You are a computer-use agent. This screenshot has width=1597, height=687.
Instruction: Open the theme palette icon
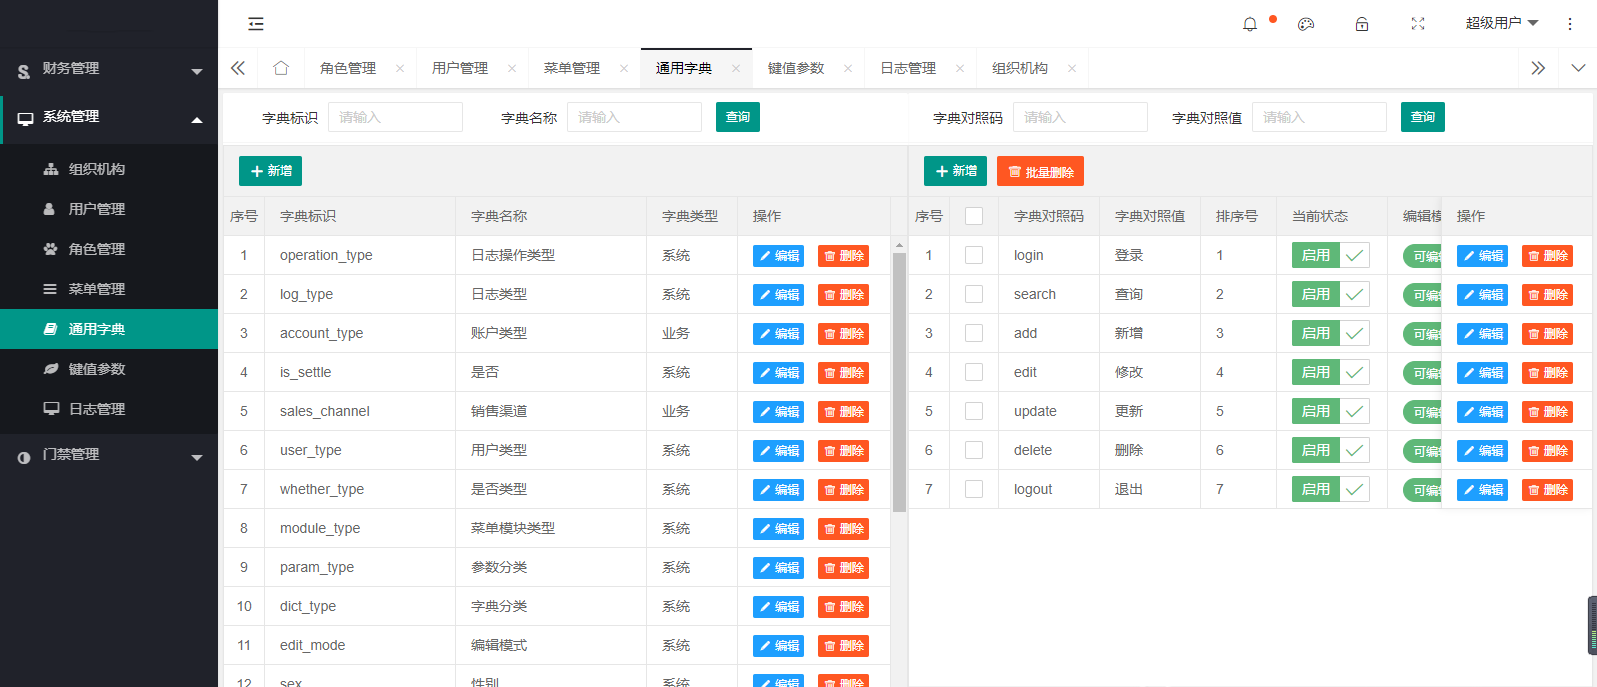(x=1306, y=24)
